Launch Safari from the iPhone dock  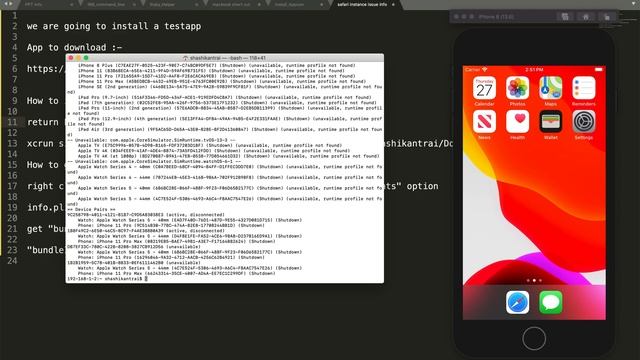(x=518, y=302)
